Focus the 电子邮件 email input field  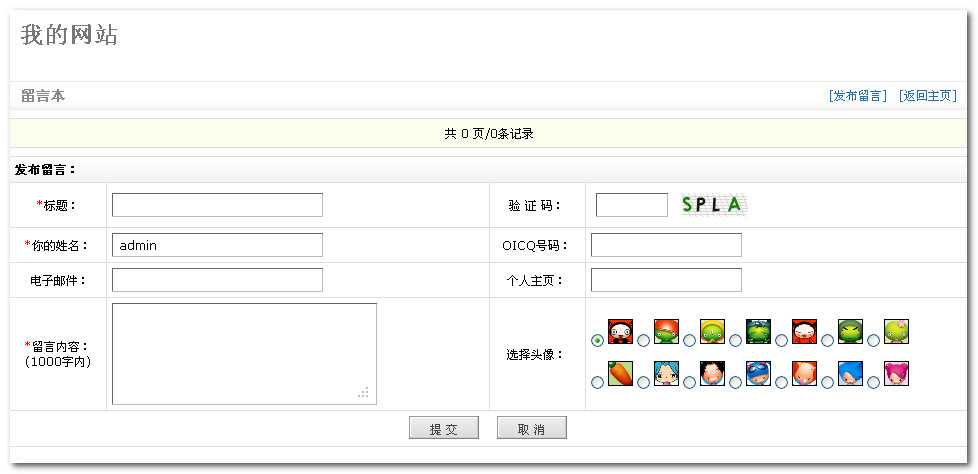click(x=217, y=280)
